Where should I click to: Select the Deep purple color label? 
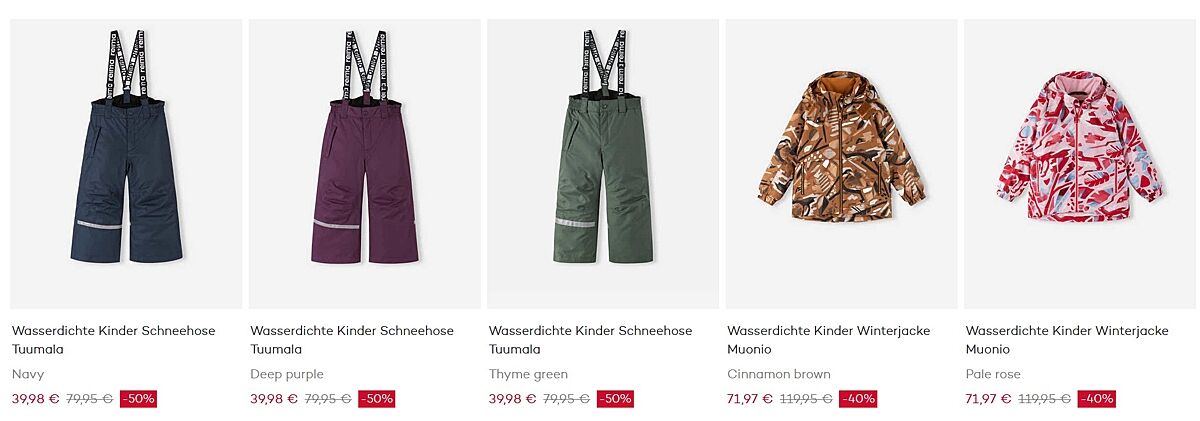287,374
